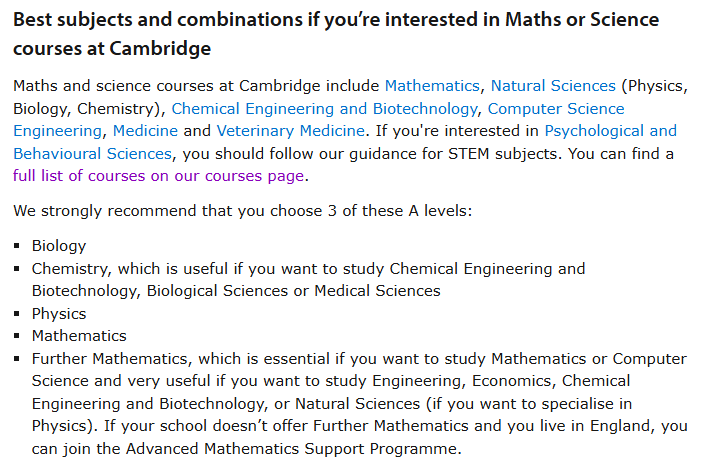716x472 pixels.
Task: Open the Veterinary Medicine link
Action: [x=290, y=131]
